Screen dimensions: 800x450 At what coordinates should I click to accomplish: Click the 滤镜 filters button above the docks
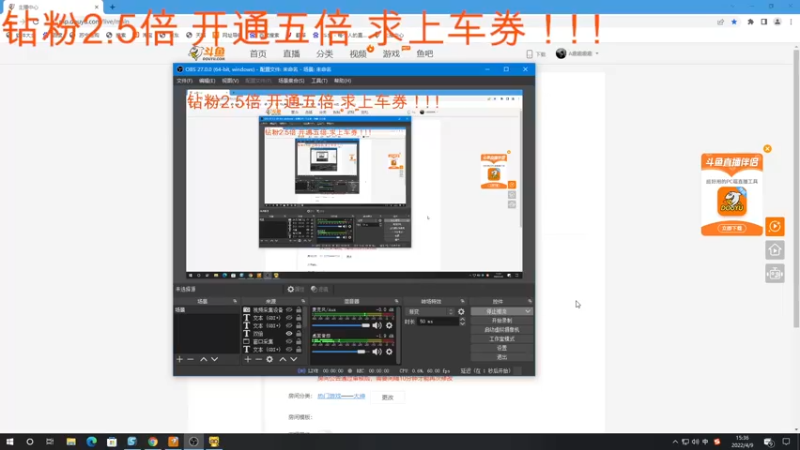pos(319,289)
